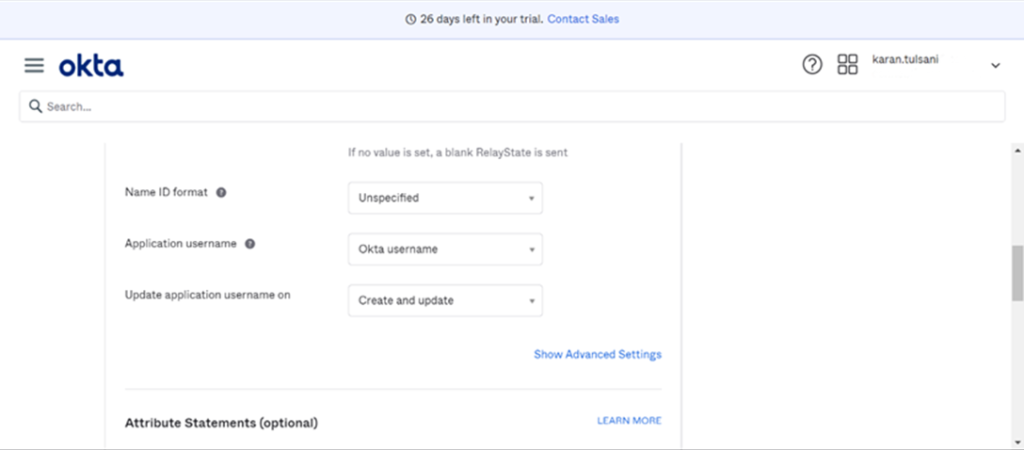The image size is (1024, 450).
Task: Click the search magnifier icon
Action: [35, 106]
